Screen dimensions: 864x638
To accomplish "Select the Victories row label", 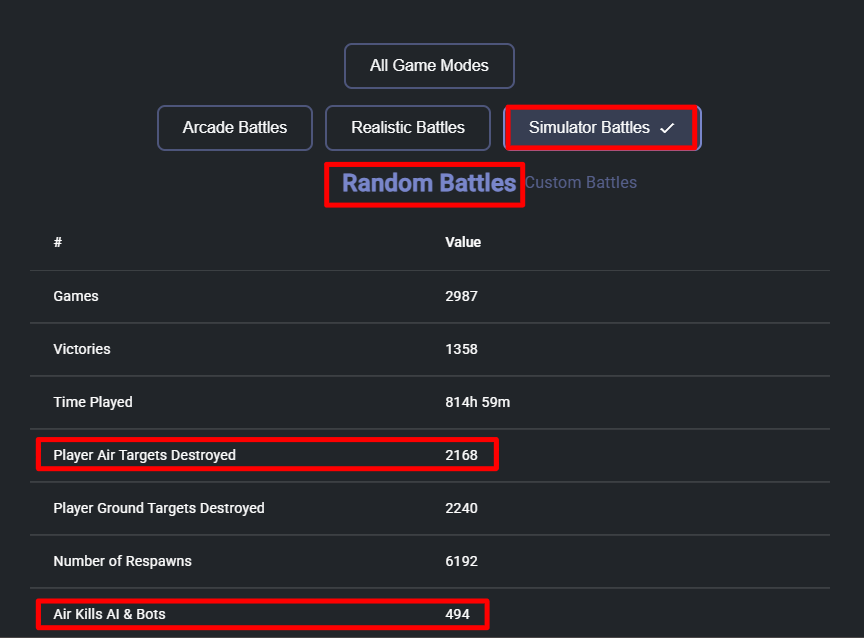I will (82, 349).
